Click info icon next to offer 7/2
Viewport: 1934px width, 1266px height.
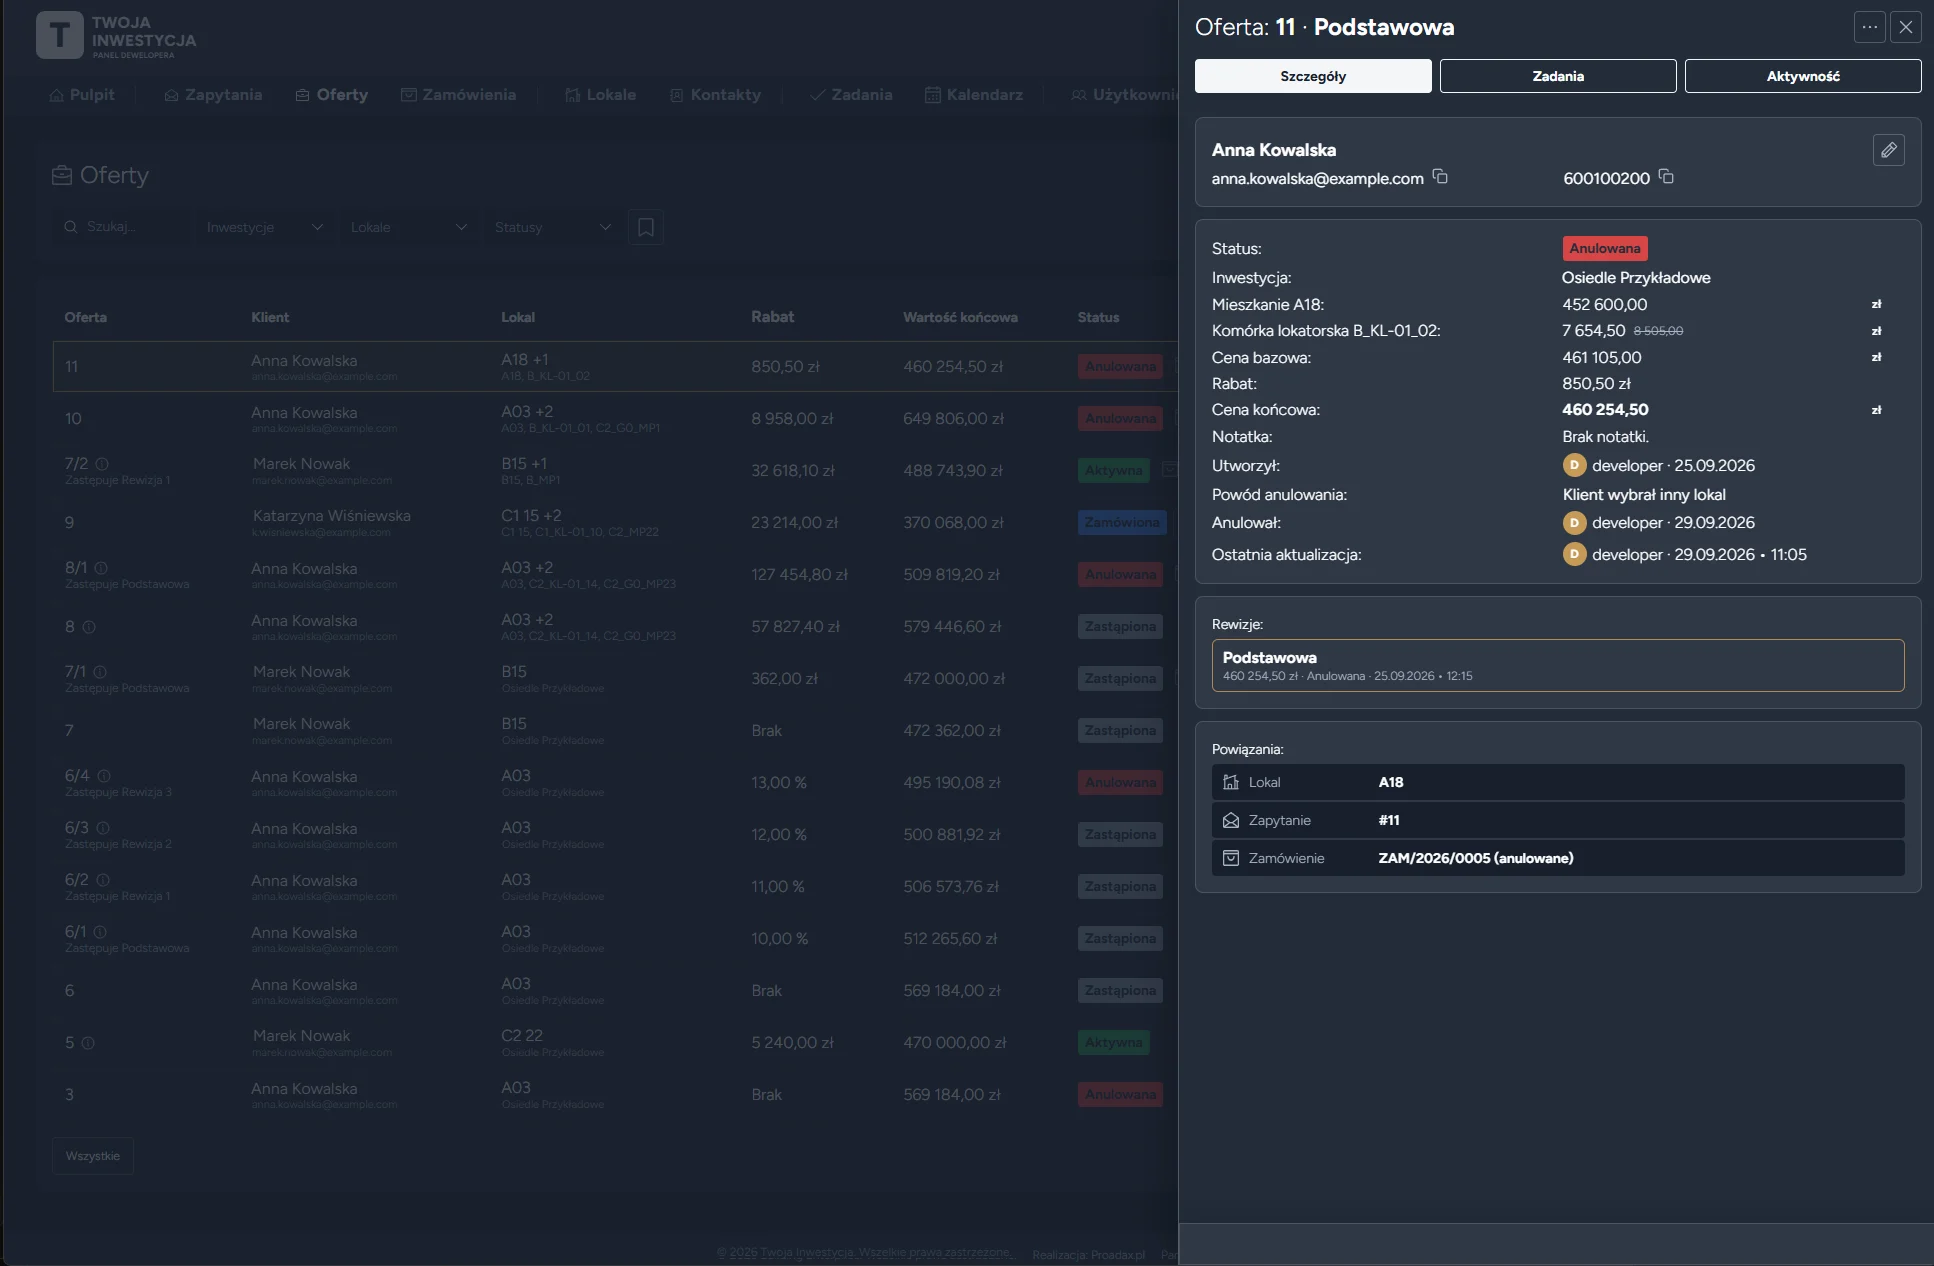coord(102,464)
